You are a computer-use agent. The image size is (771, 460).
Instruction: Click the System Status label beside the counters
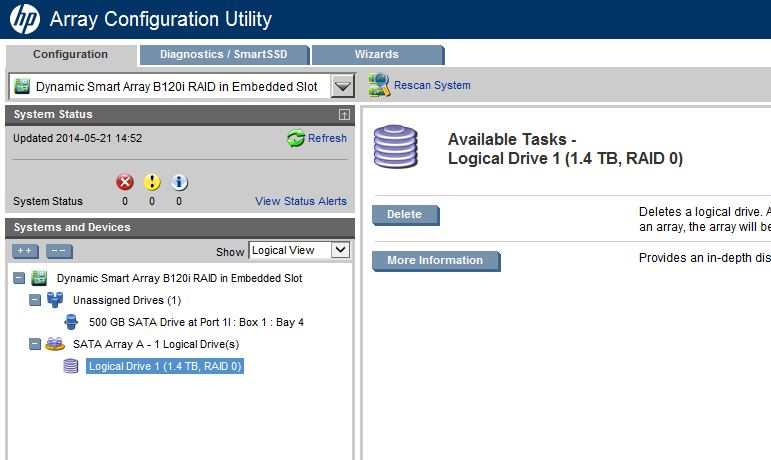(x=48, y=201)
